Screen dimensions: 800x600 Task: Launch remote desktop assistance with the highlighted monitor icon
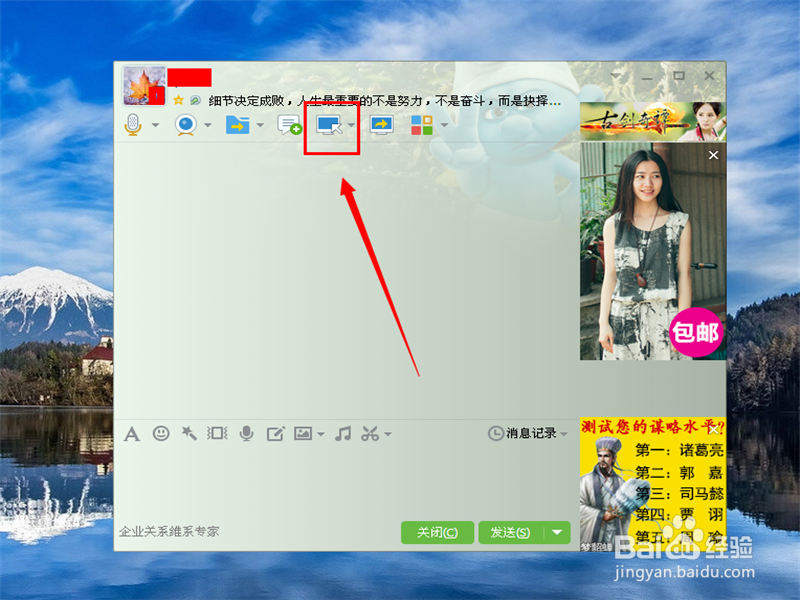coord(331,124)
